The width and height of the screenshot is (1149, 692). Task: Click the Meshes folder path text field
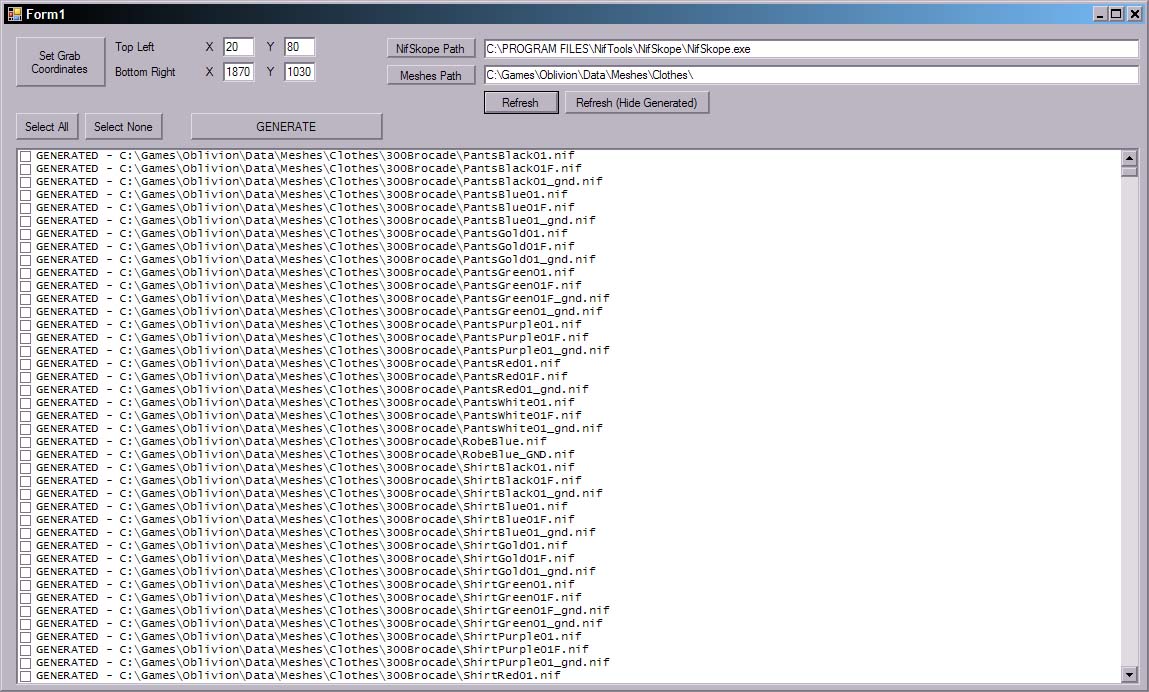tap(810, 75)
